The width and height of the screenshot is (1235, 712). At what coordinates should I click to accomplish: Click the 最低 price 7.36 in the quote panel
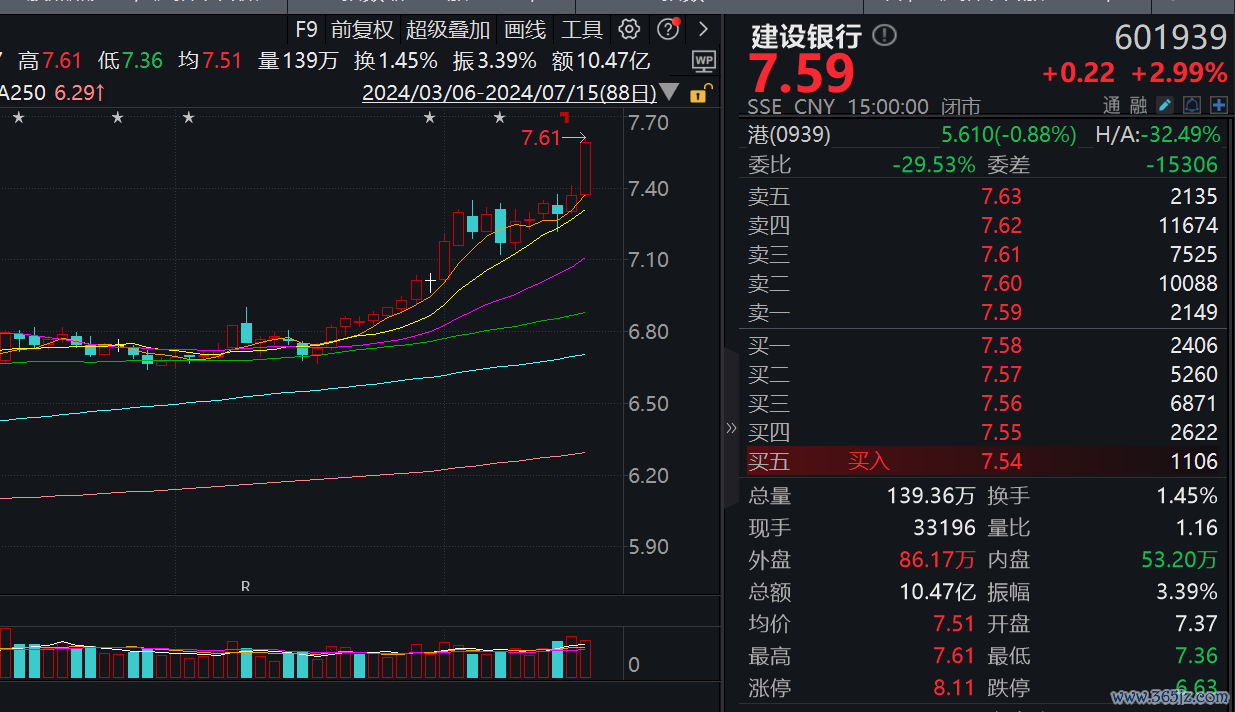[x=1197, y=656]
